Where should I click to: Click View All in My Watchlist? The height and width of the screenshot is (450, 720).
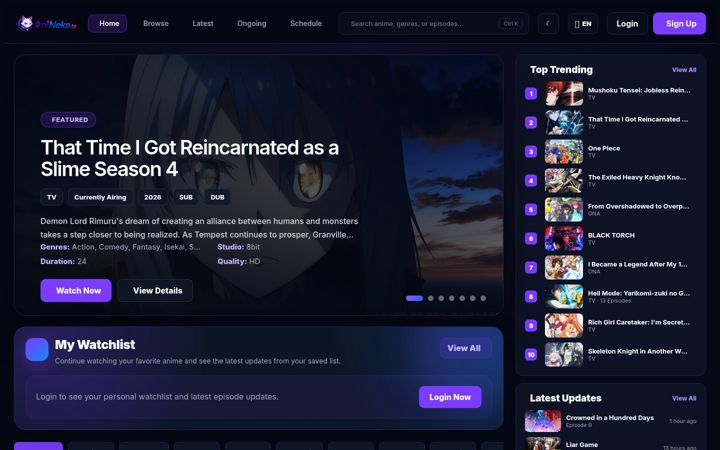(x=465, y=348)
